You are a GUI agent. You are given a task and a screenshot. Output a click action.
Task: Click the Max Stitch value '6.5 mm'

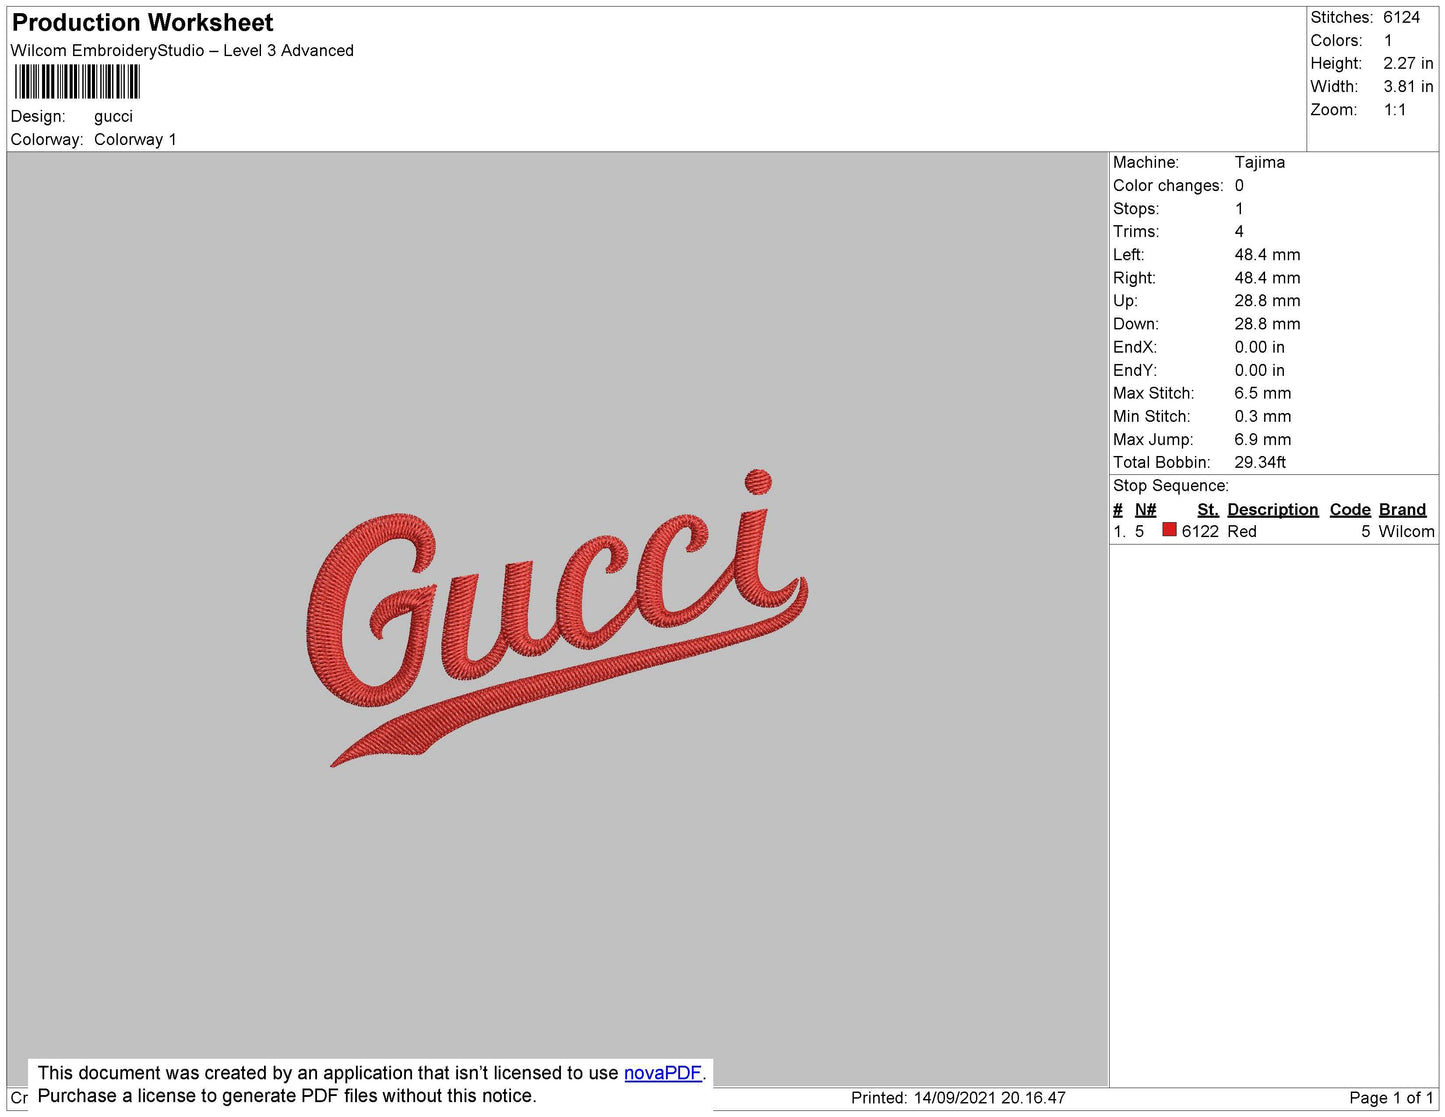1262,393
